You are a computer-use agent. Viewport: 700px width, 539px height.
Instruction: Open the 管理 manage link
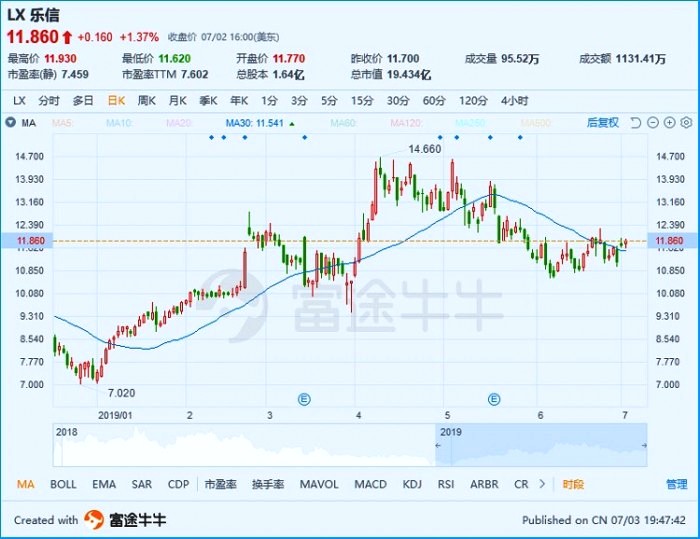tap(677, 485)
